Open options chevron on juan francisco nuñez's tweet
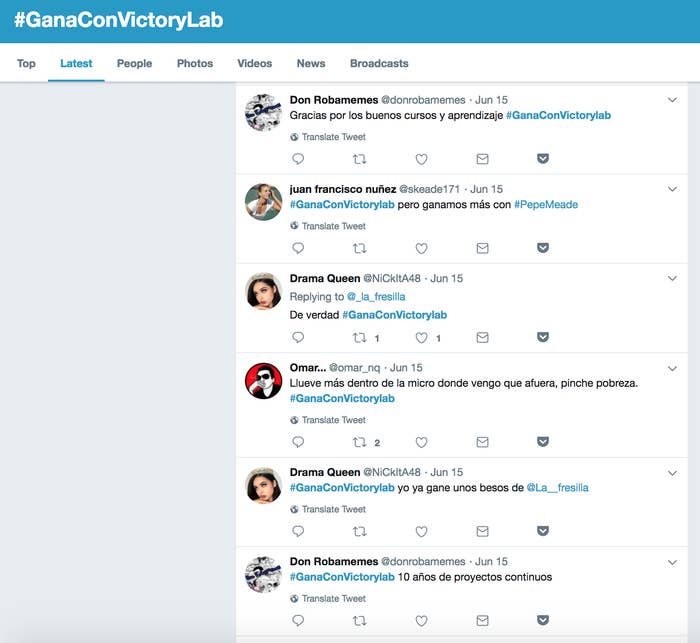700x643 pixels. pyautogui.click(x=672, y=189)
